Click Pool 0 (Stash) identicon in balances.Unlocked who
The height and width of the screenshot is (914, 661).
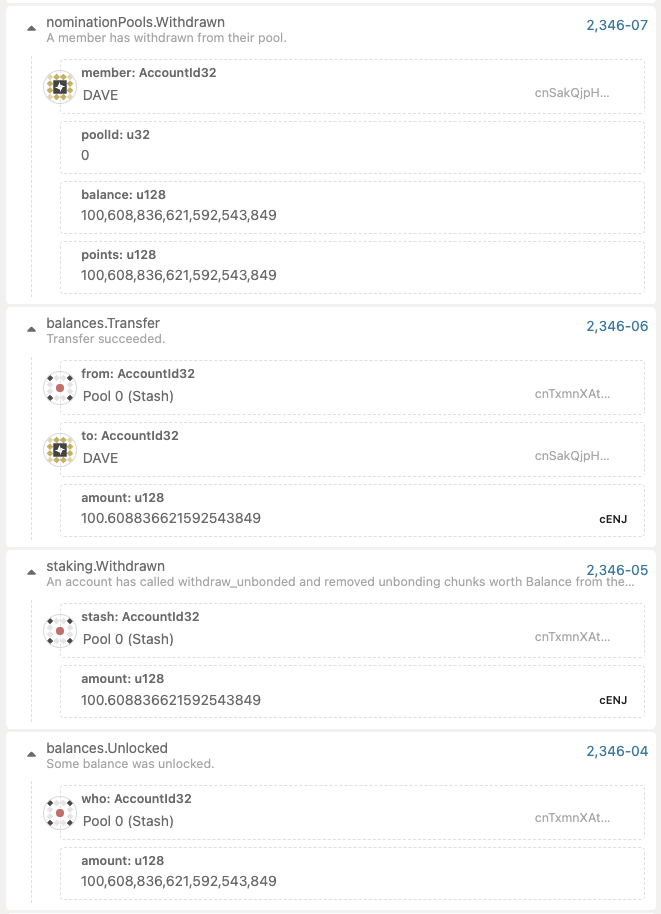60,813
